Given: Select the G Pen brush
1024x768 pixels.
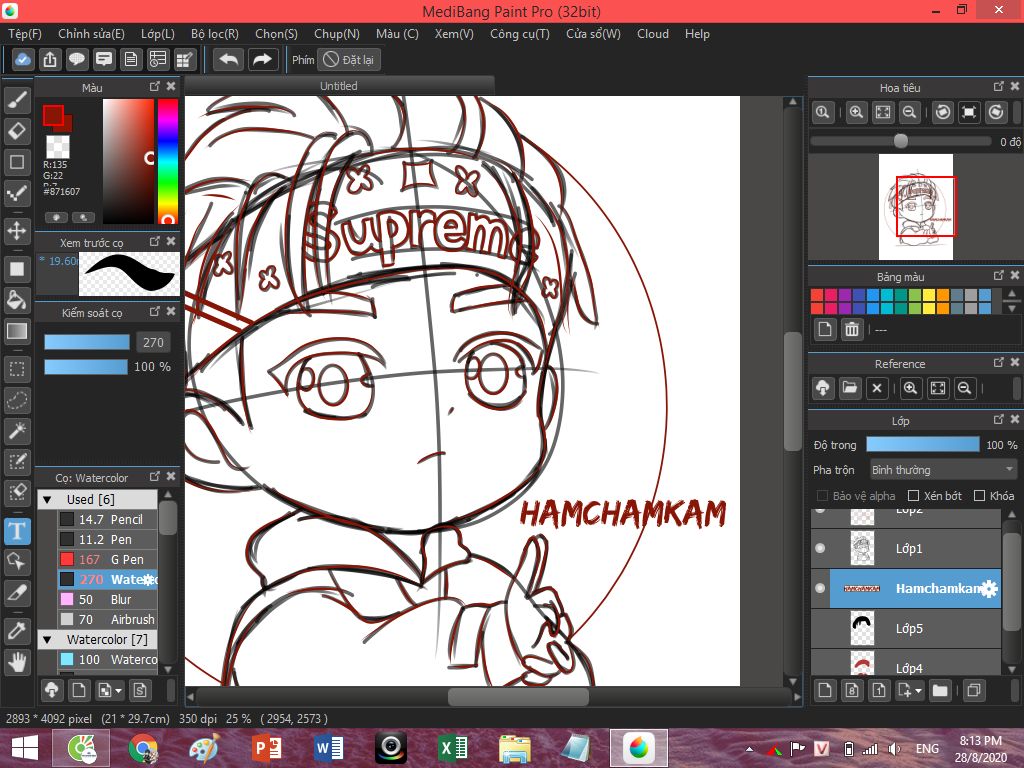Looking at the screenshot, I should pos(108,559).
